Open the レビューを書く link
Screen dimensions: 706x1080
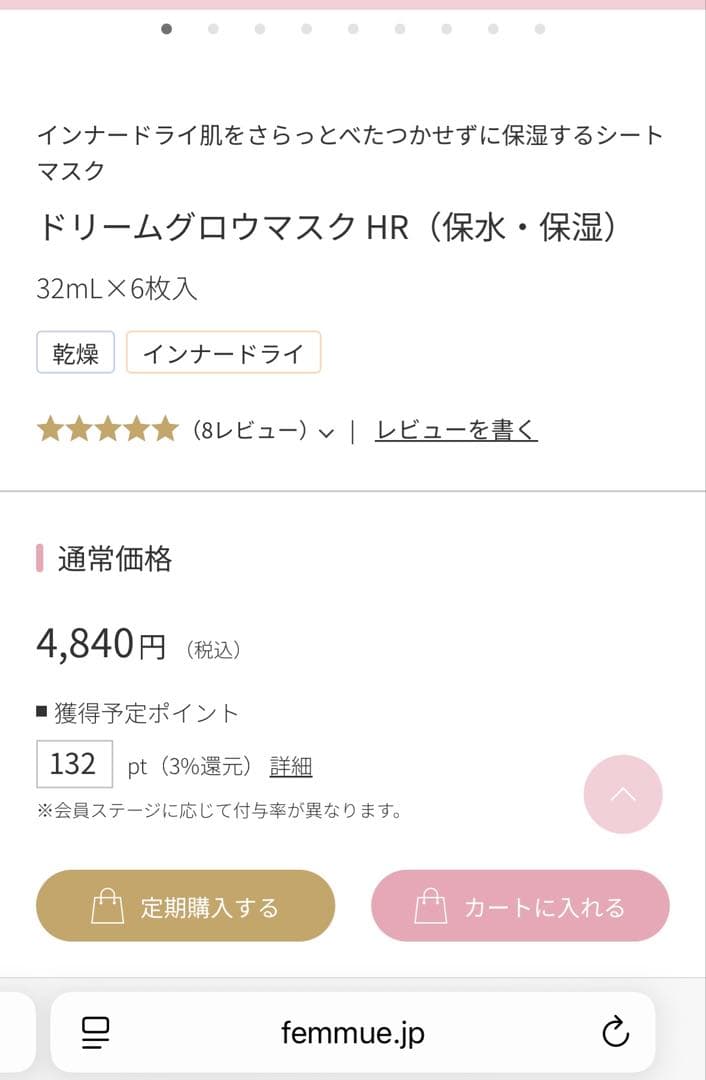456,430
